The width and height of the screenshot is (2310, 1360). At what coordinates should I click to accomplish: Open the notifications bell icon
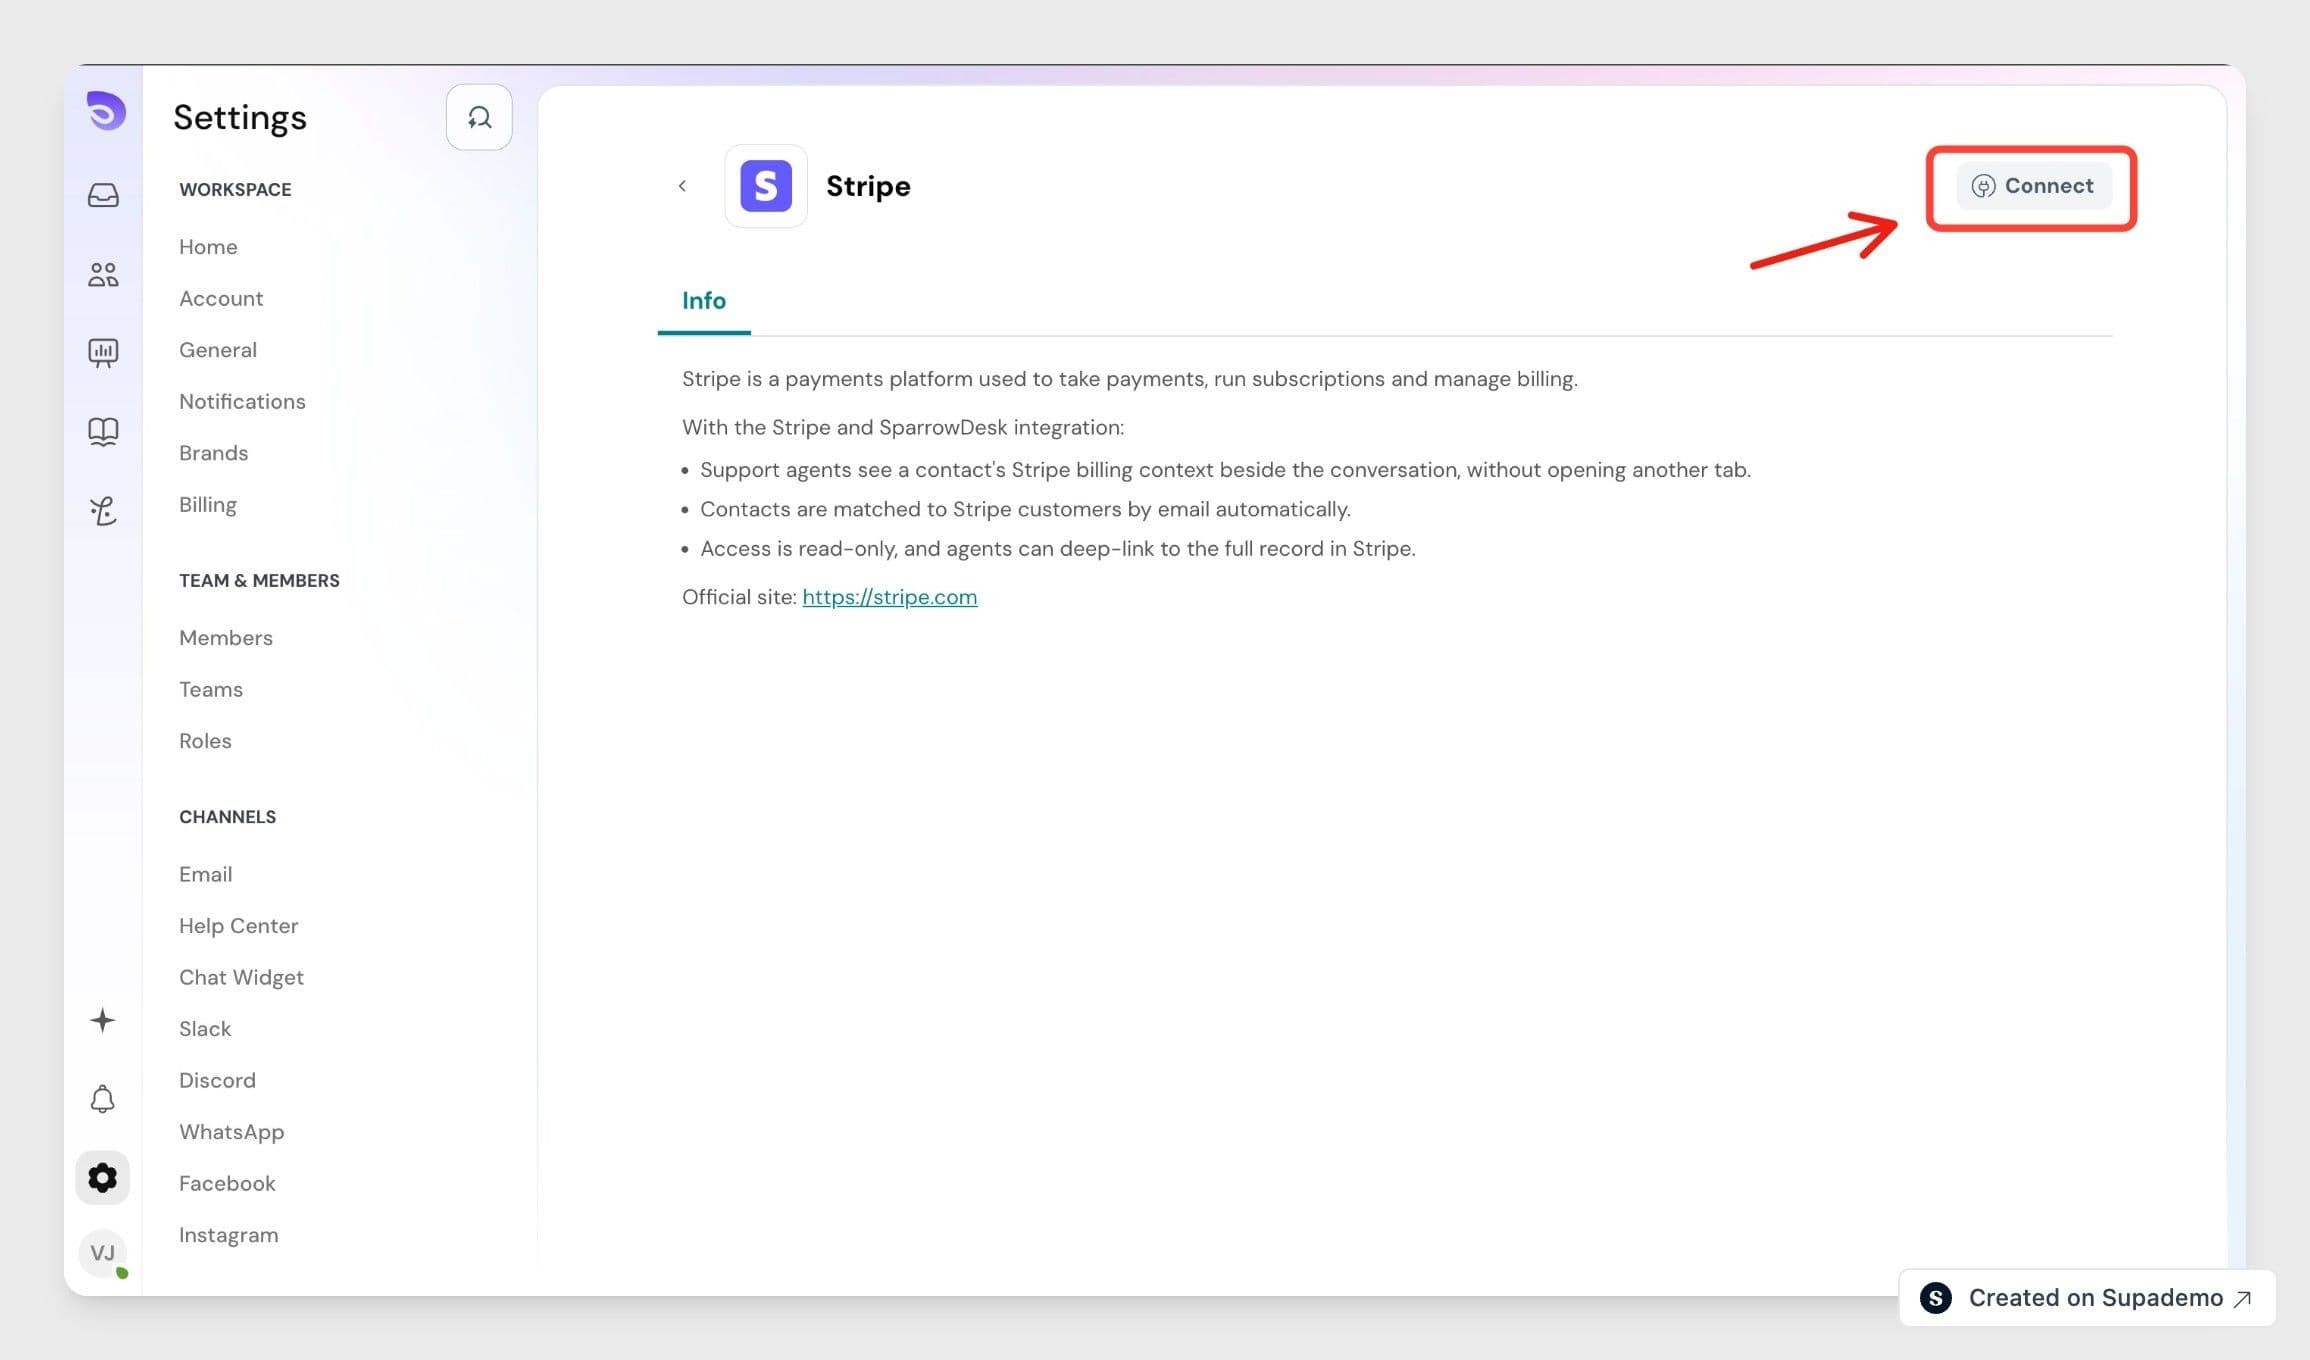(x=102, y=1099)
